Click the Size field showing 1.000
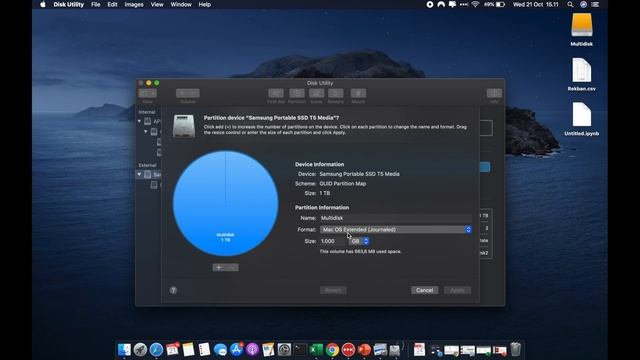The width and height of the screenshot is (640, 360). pos(333,241)
